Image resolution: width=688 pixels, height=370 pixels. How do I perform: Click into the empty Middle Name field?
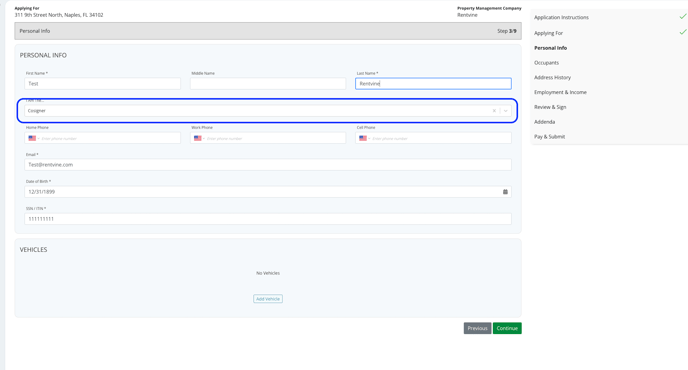pyautogui.click(x=268, y=83)
